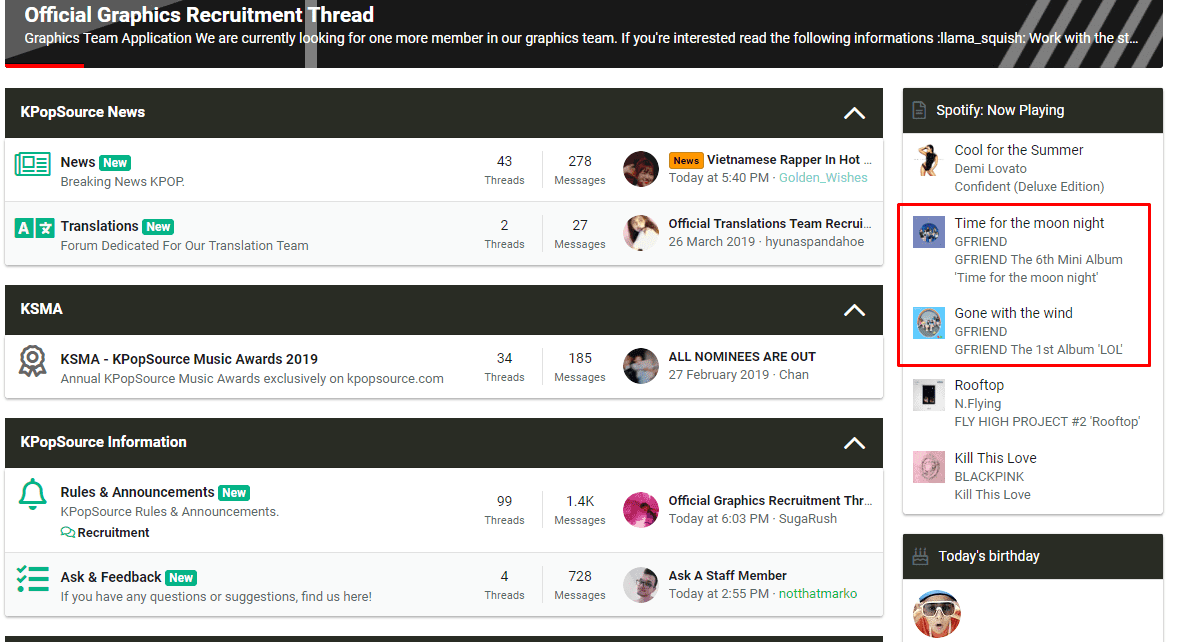Visit Chan user profile
1183x642 pixels.
(794, 375)
